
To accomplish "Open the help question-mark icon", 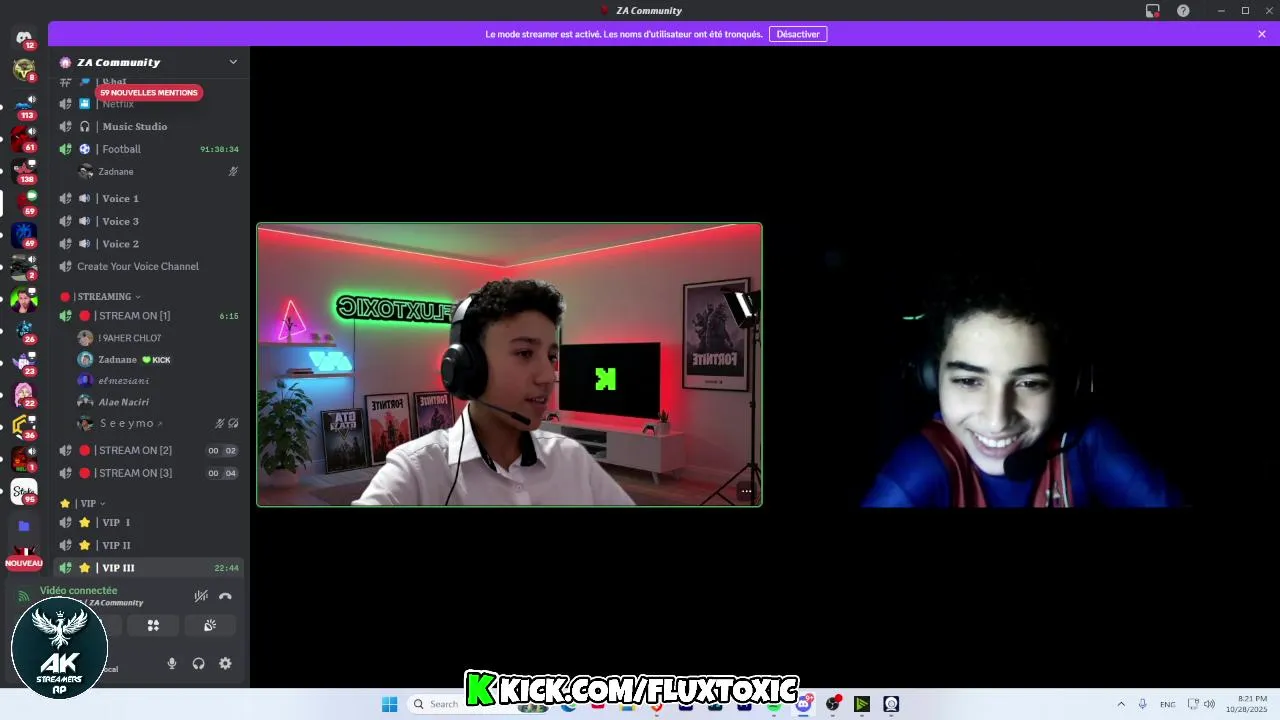I will (x=1183, y=11).
